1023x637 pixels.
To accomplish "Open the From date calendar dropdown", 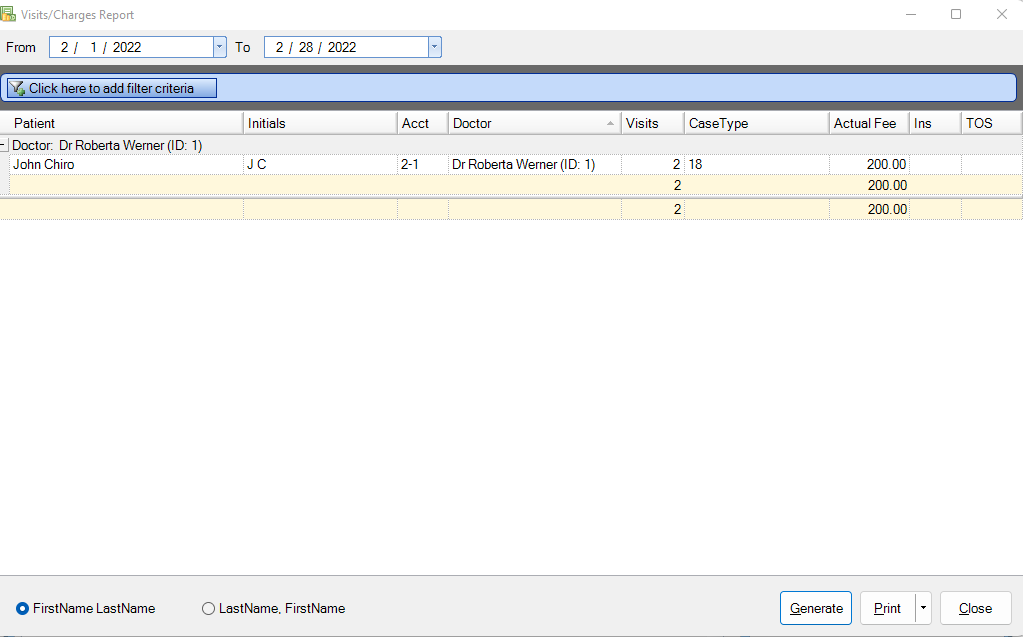I will click(x=220, y=47).
